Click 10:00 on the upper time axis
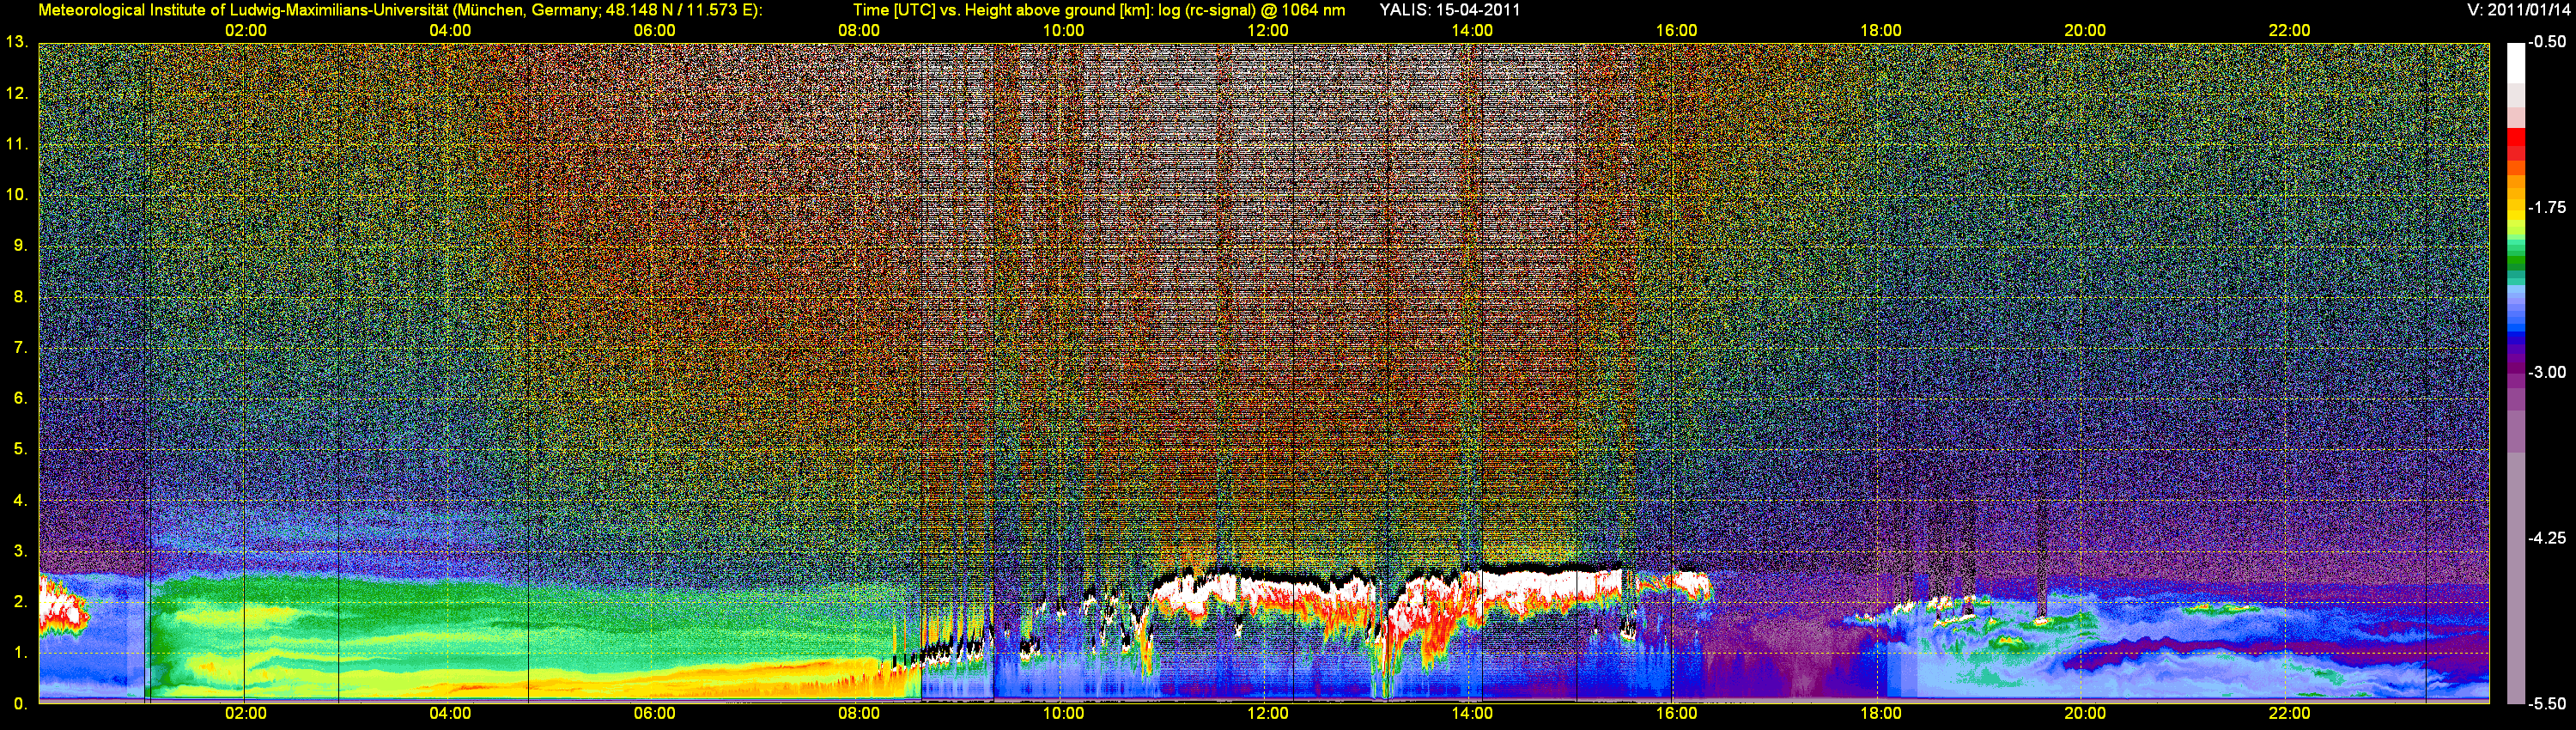This screenshot has height=730, width=2576. 1063,30
